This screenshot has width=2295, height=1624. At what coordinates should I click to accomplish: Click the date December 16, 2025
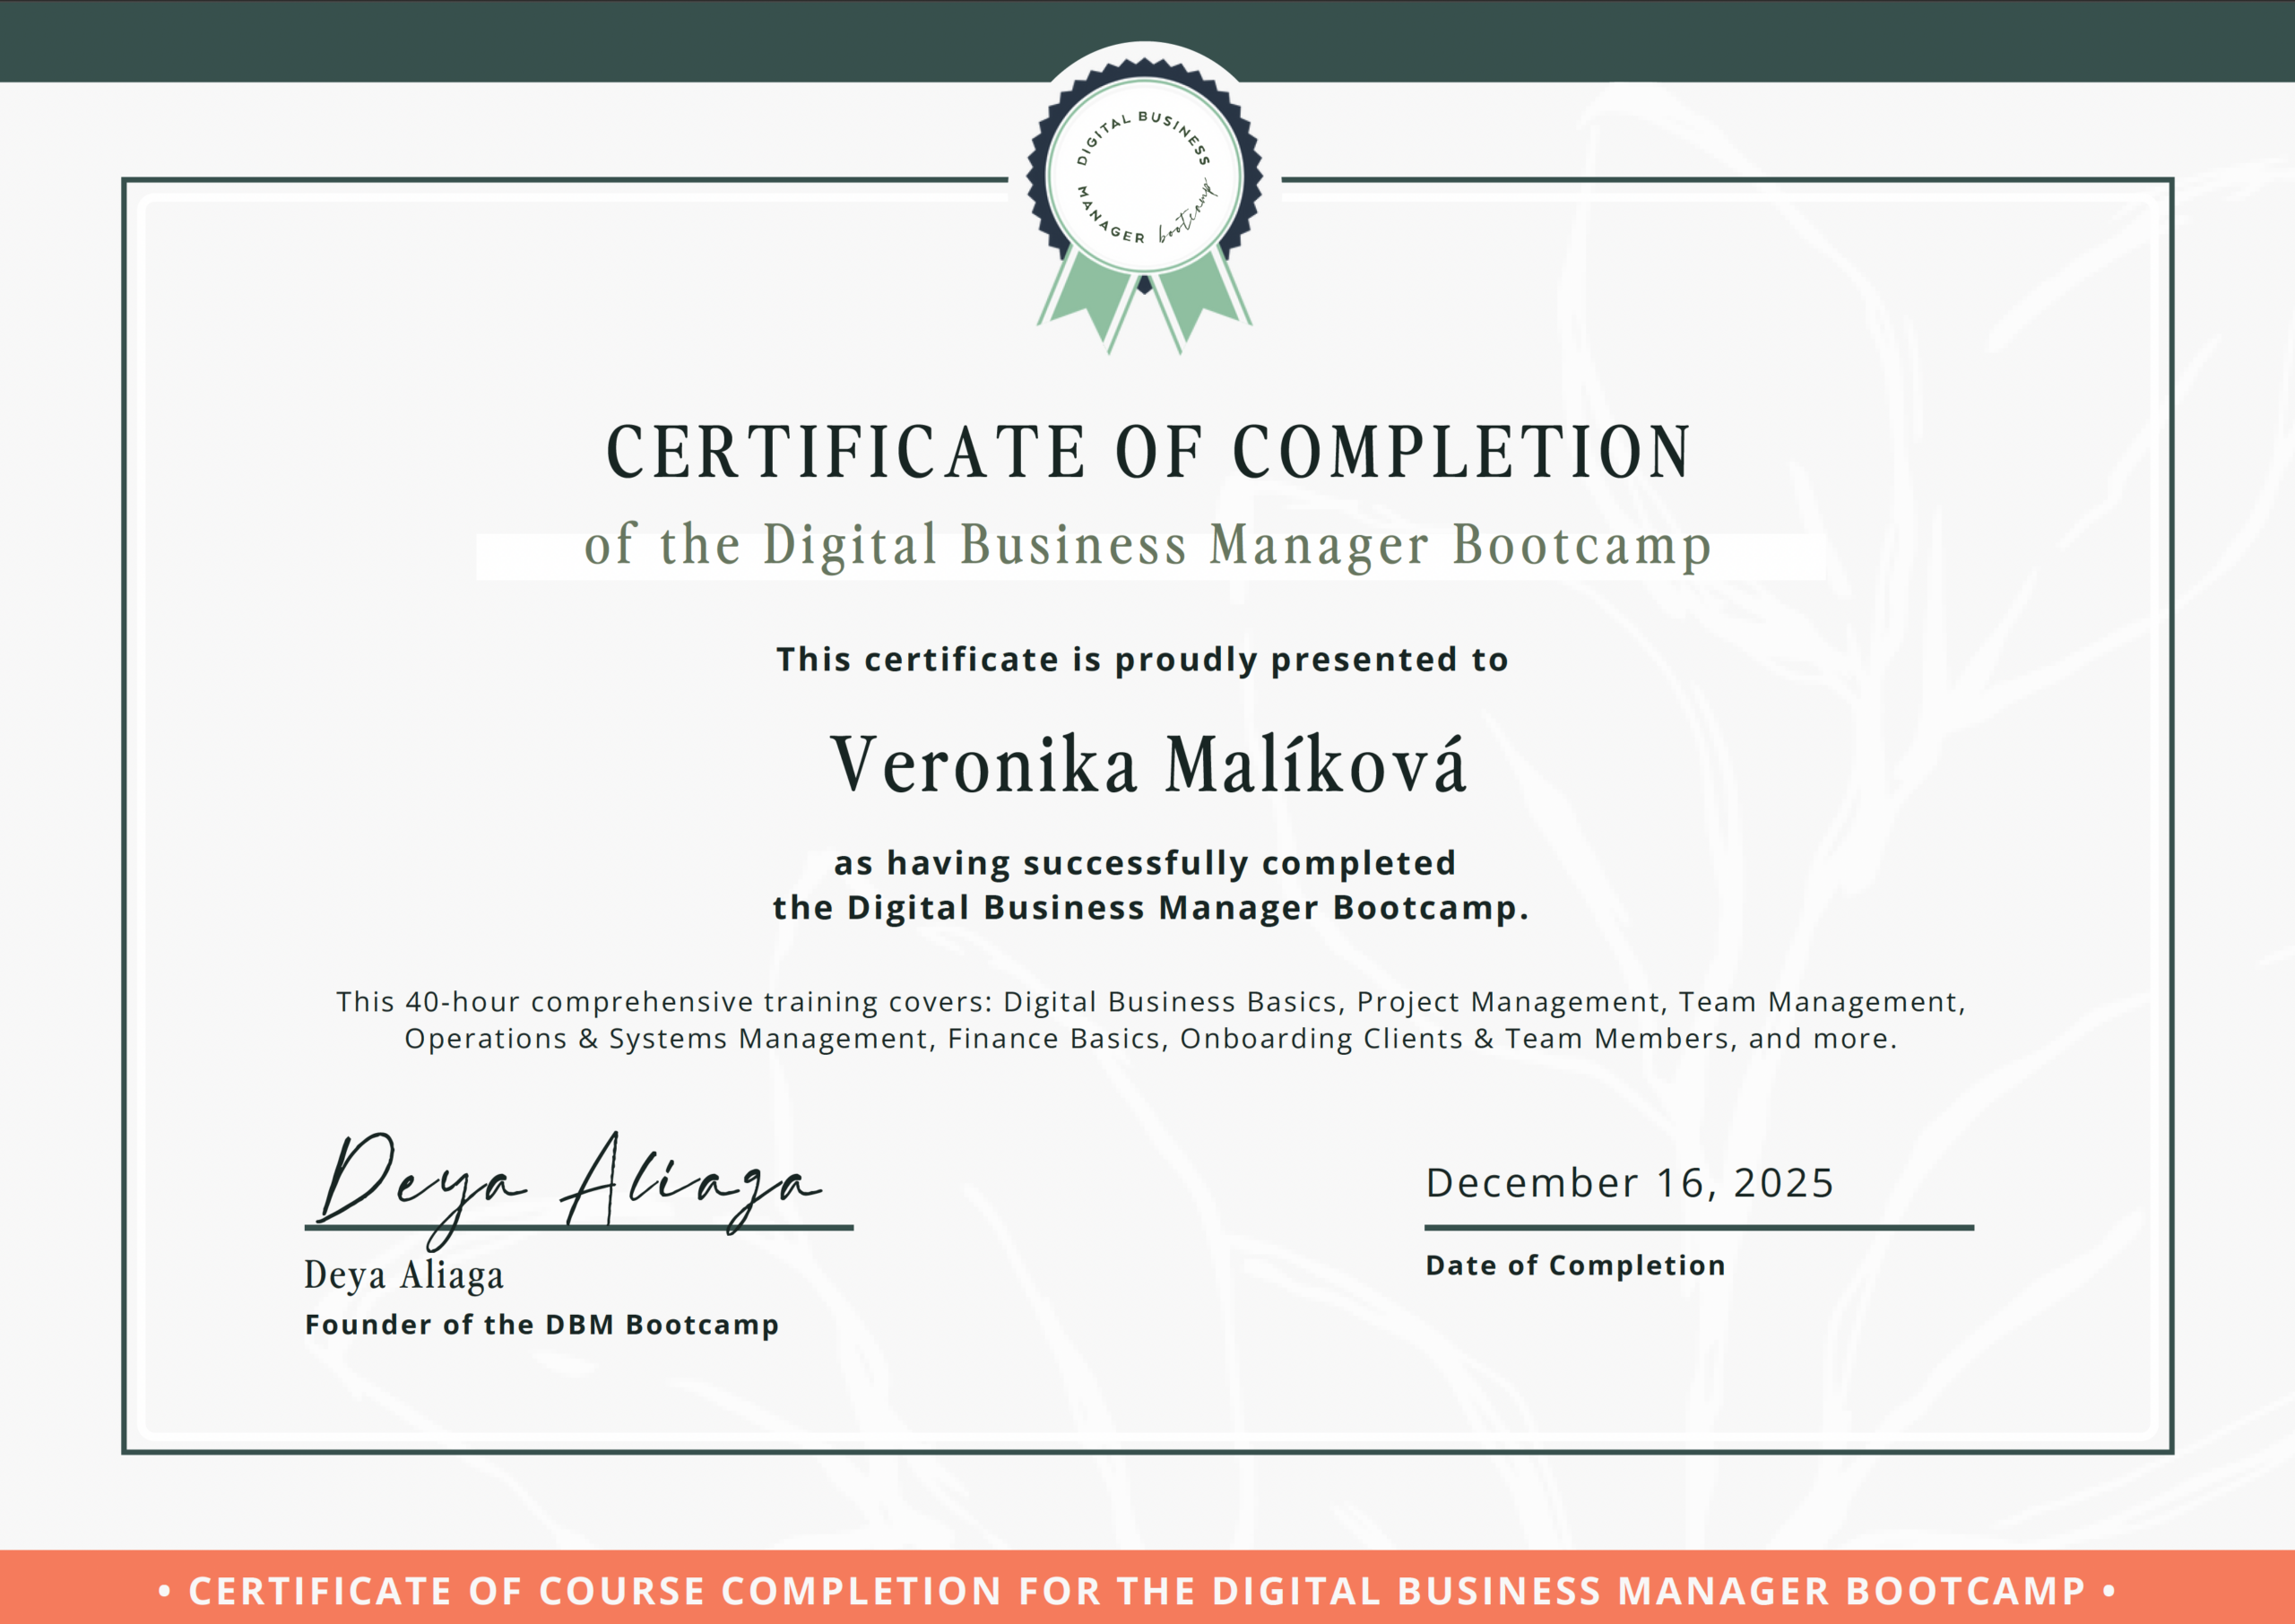click(1629, 1183)
